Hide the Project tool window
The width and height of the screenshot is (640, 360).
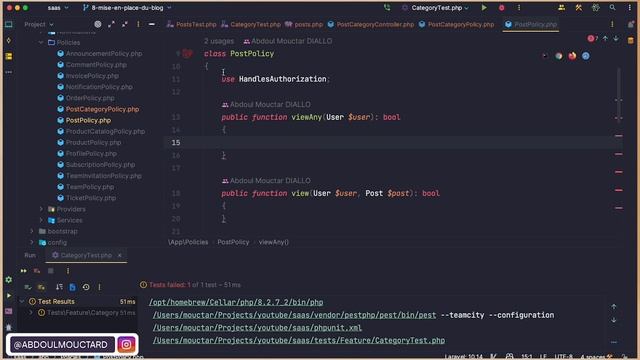[151, 24]
